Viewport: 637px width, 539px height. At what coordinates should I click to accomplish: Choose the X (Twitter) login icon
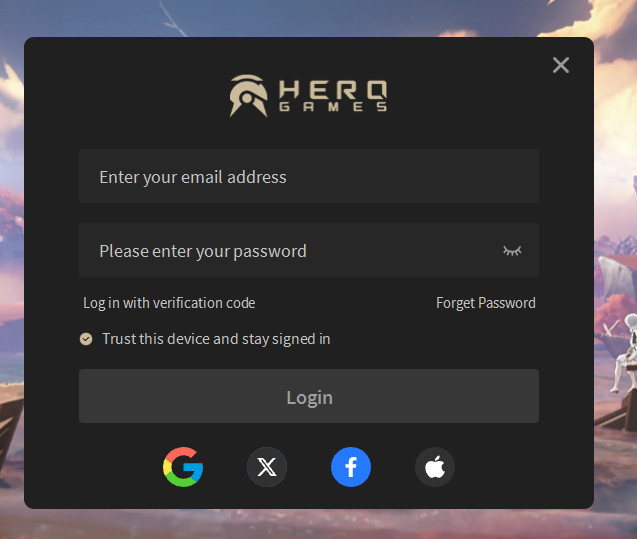click(267, 467)
